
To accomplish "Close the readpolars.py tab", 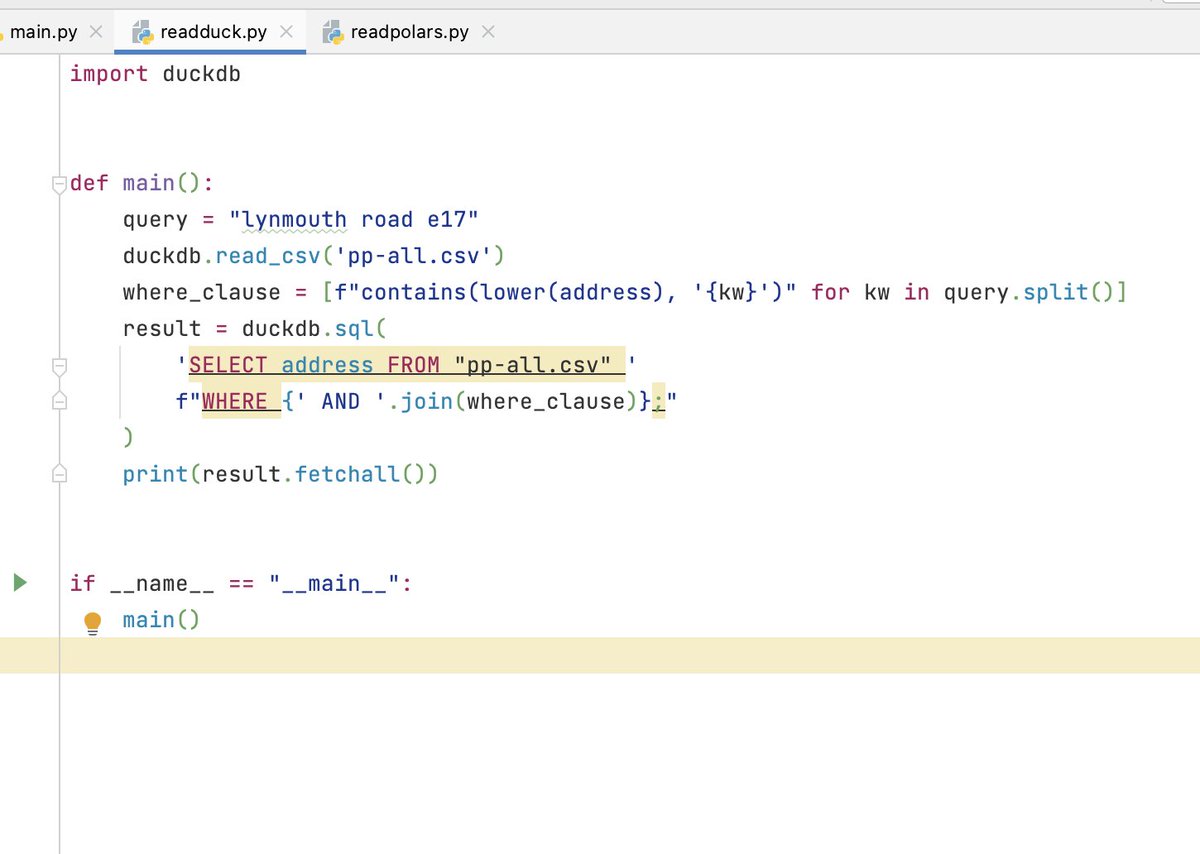I will (x=488, y=32).
